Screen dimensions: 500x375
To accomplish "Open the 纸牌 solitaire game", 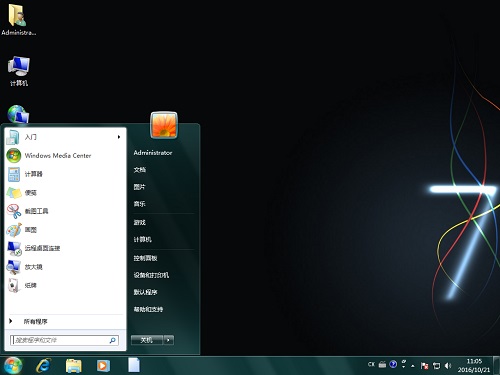I will coord(65,285).
